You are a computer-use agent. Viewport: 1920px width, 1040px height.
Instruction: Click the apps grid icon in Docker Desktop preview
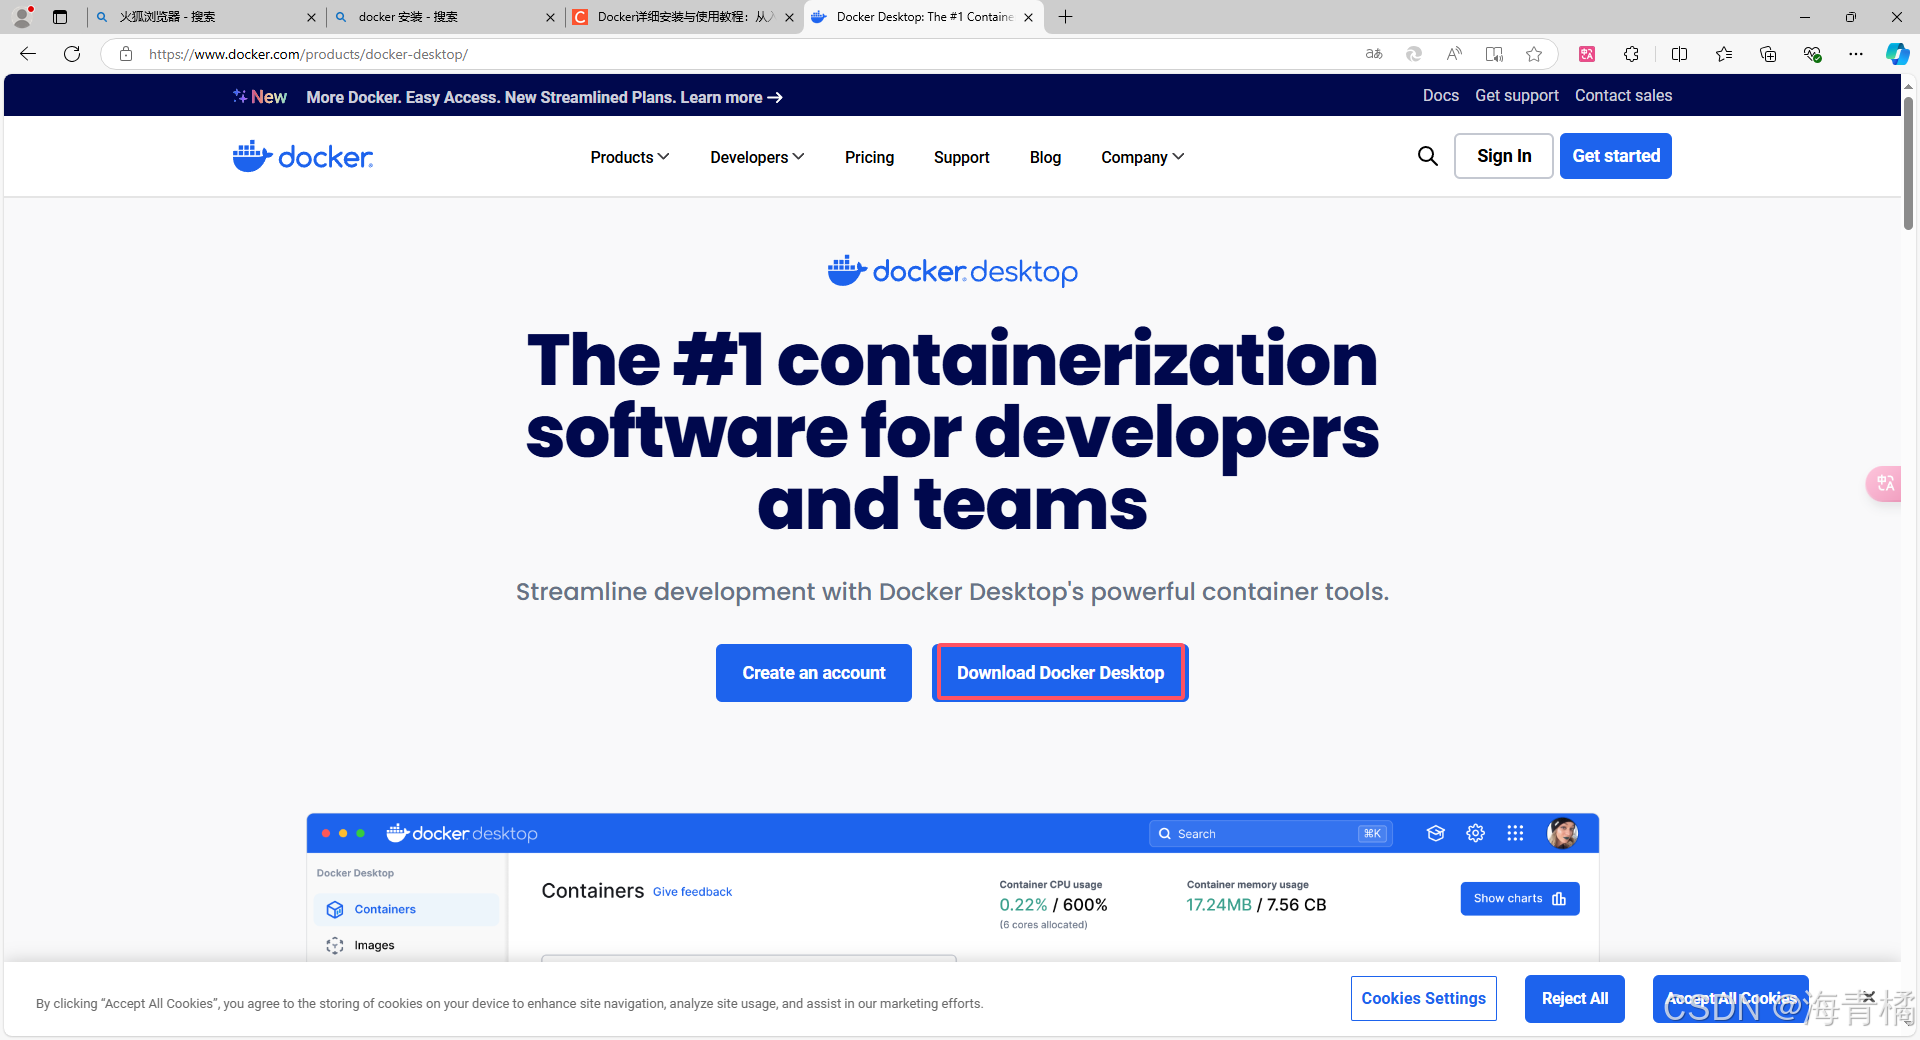point(1515,833)
